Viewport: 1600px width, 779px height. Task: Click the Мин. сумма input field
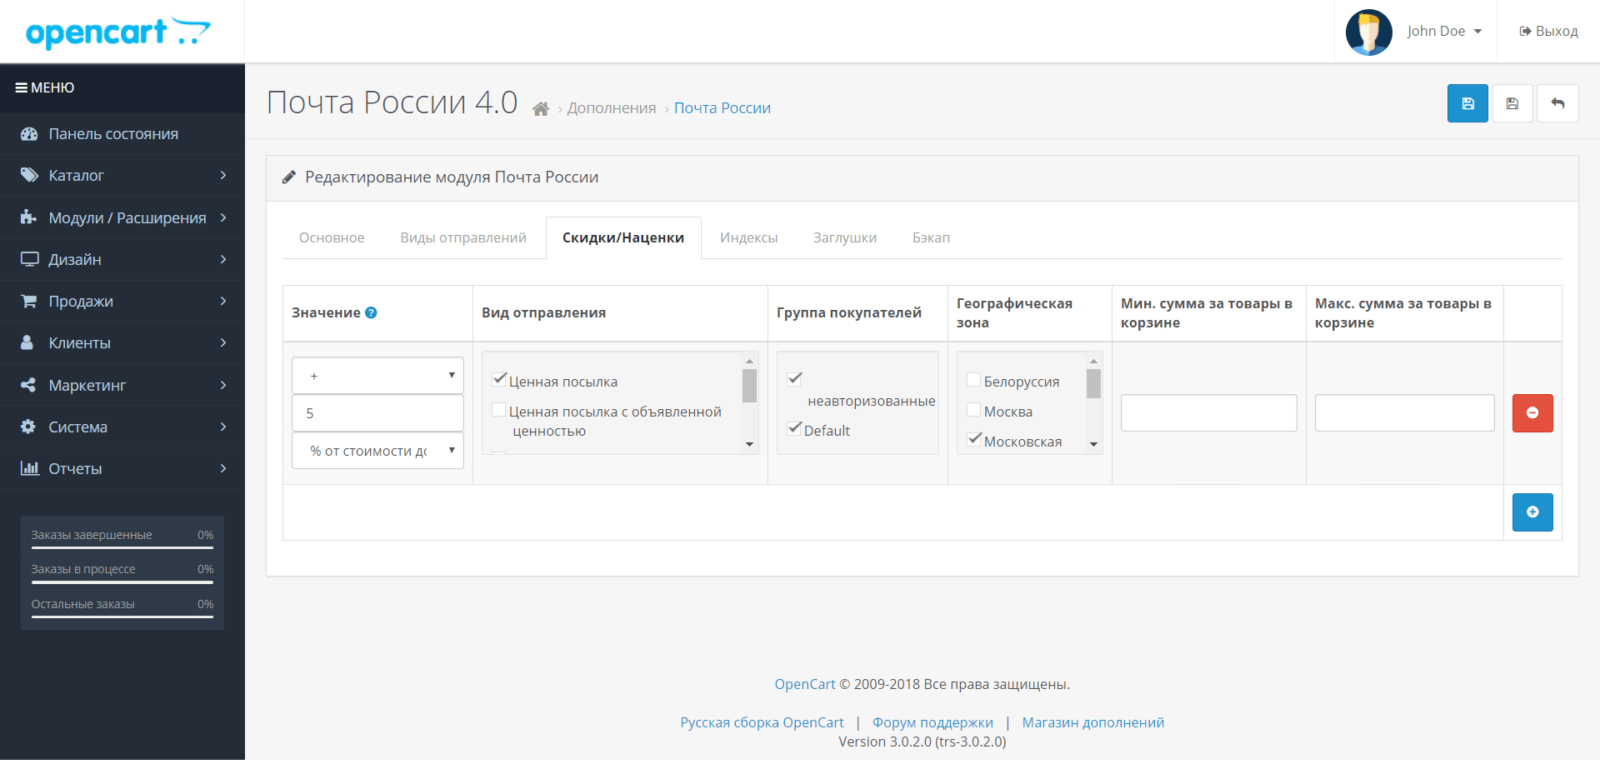(1209, 413)
